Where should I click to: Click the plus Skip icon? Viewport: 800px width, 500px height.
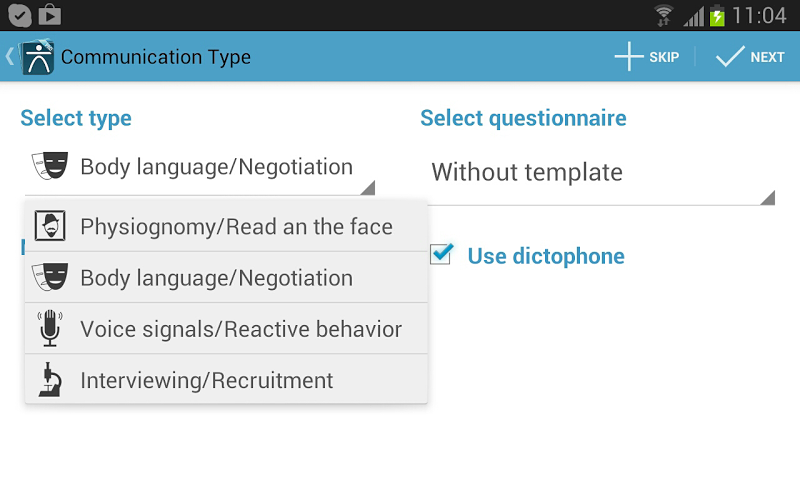point(629,57)
